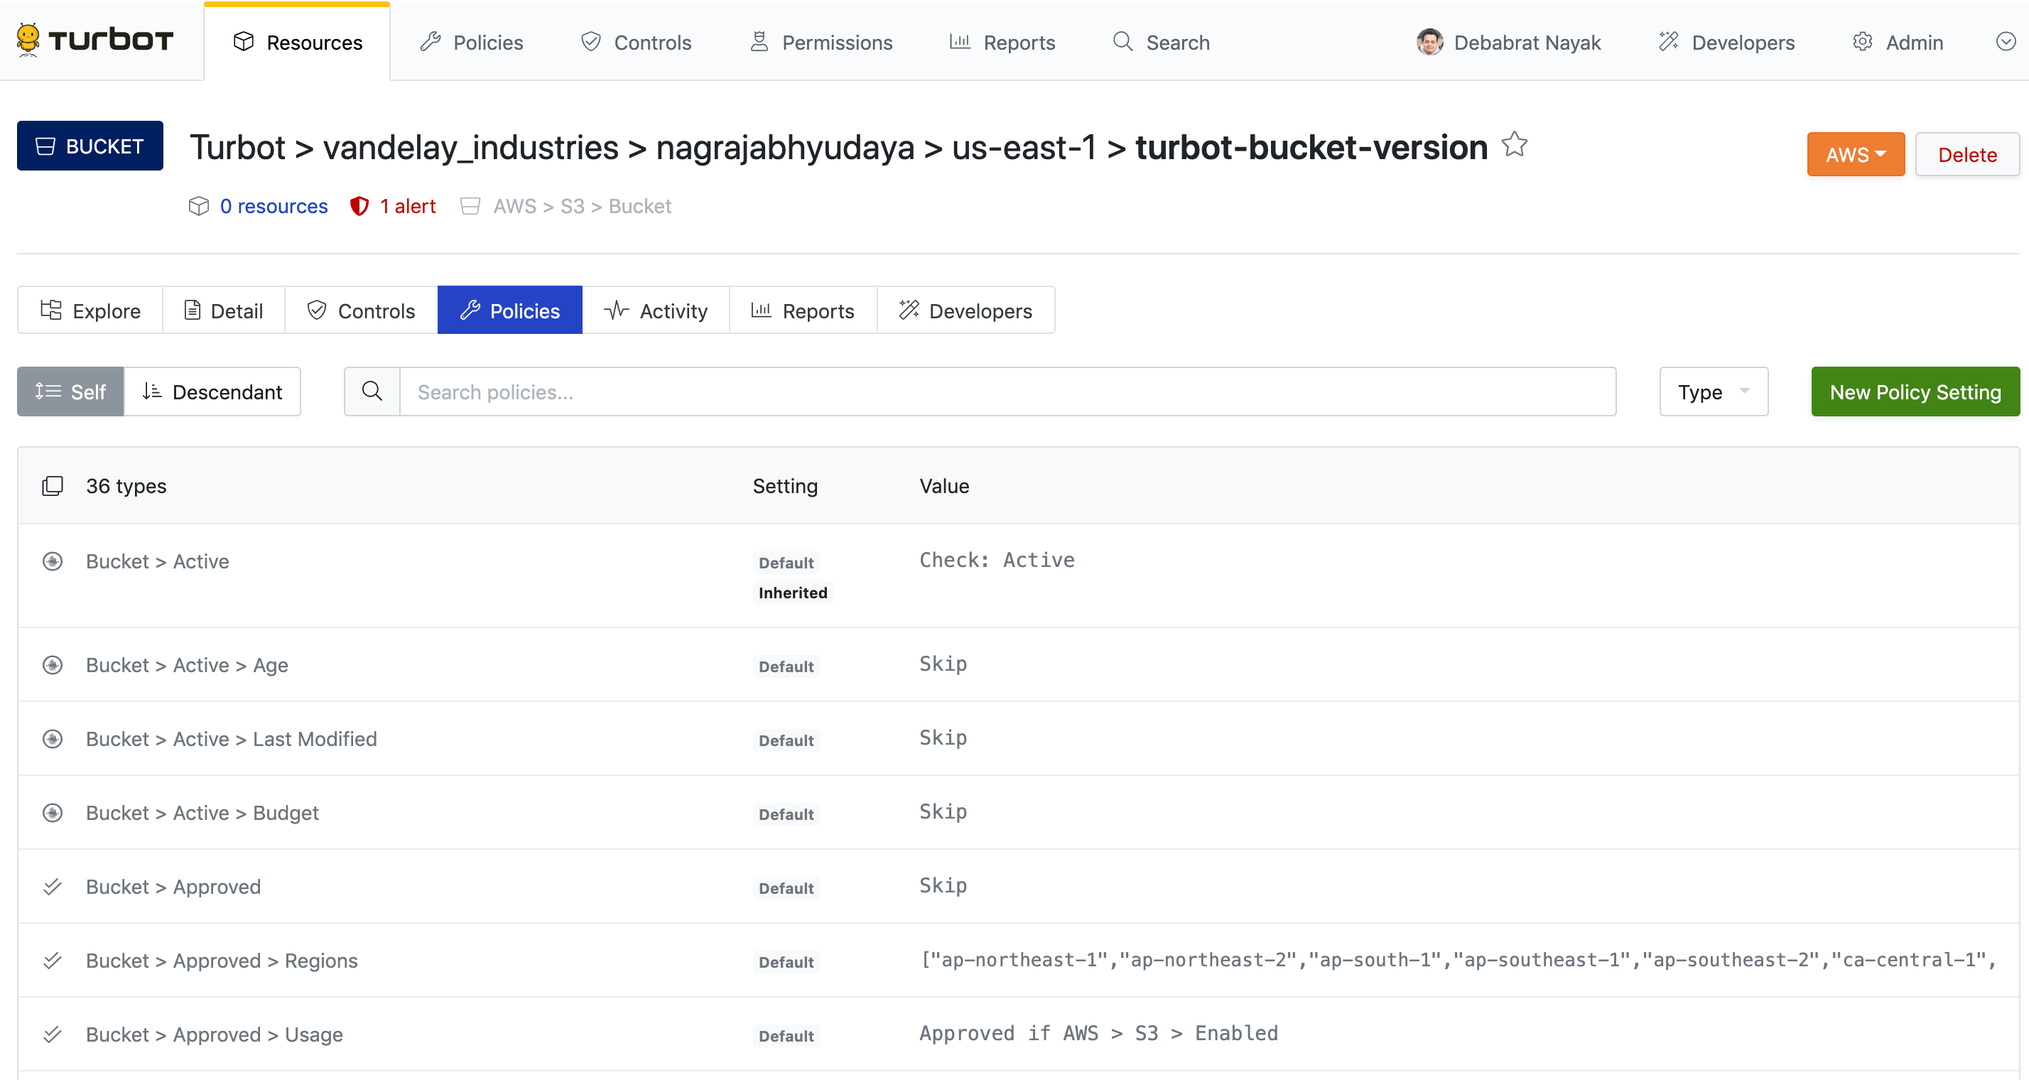Open the circled chevron menu at the top right
The image size is (2029, 1080).
2005,42
